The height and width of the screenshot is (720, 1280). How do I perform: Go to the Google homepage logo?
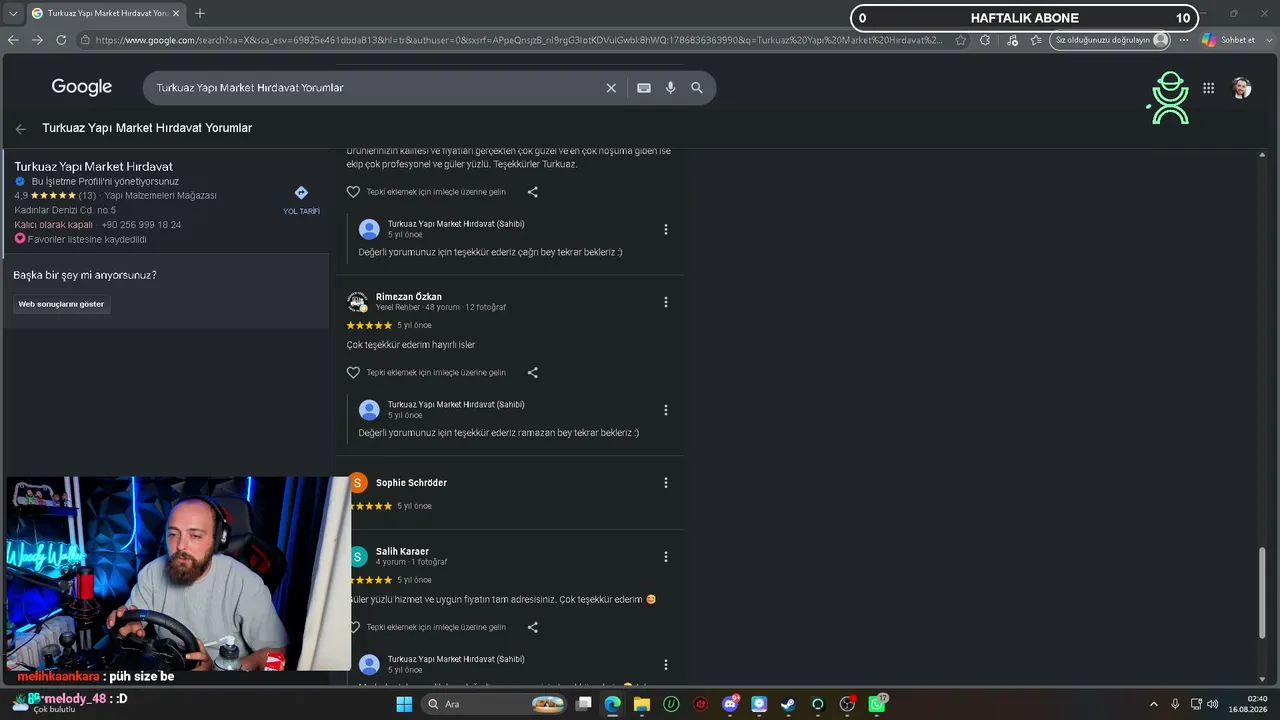[x=82, y=88]
